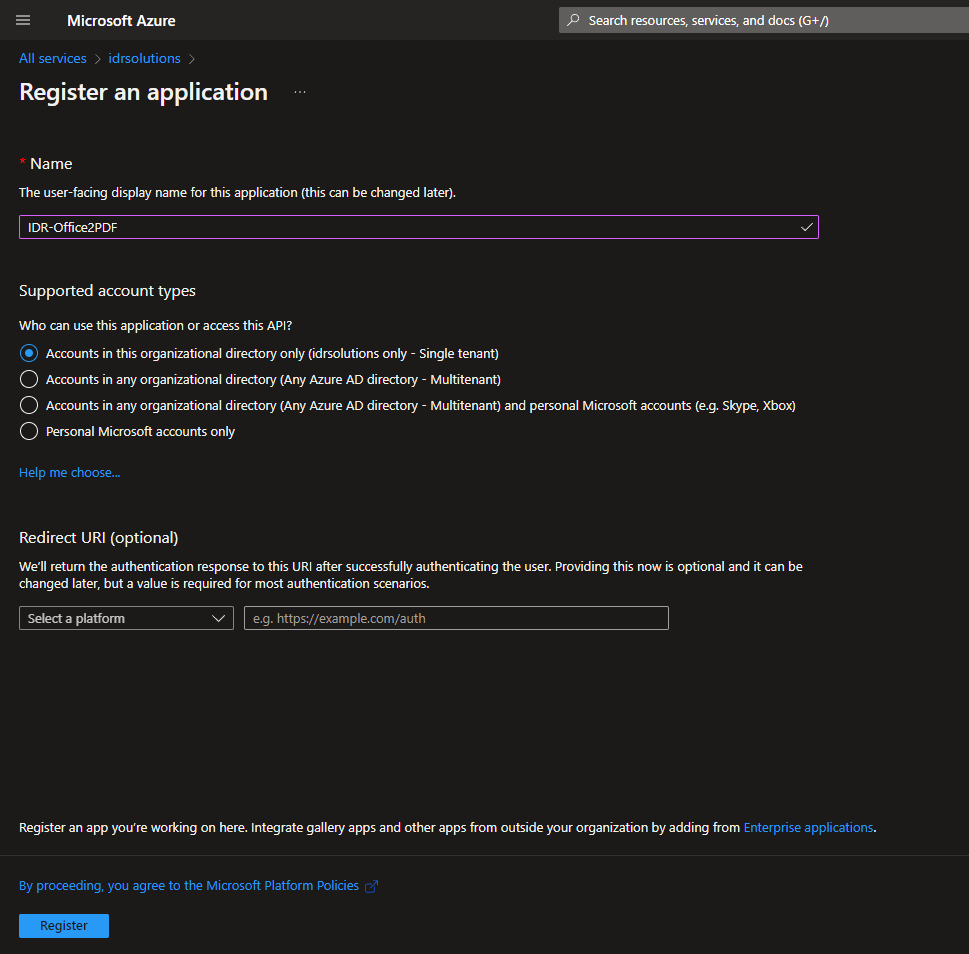This screenshot has width=969, height=954.
Task: Open Help me choose link
Action: pyautogui.click(x=69, y=473)
